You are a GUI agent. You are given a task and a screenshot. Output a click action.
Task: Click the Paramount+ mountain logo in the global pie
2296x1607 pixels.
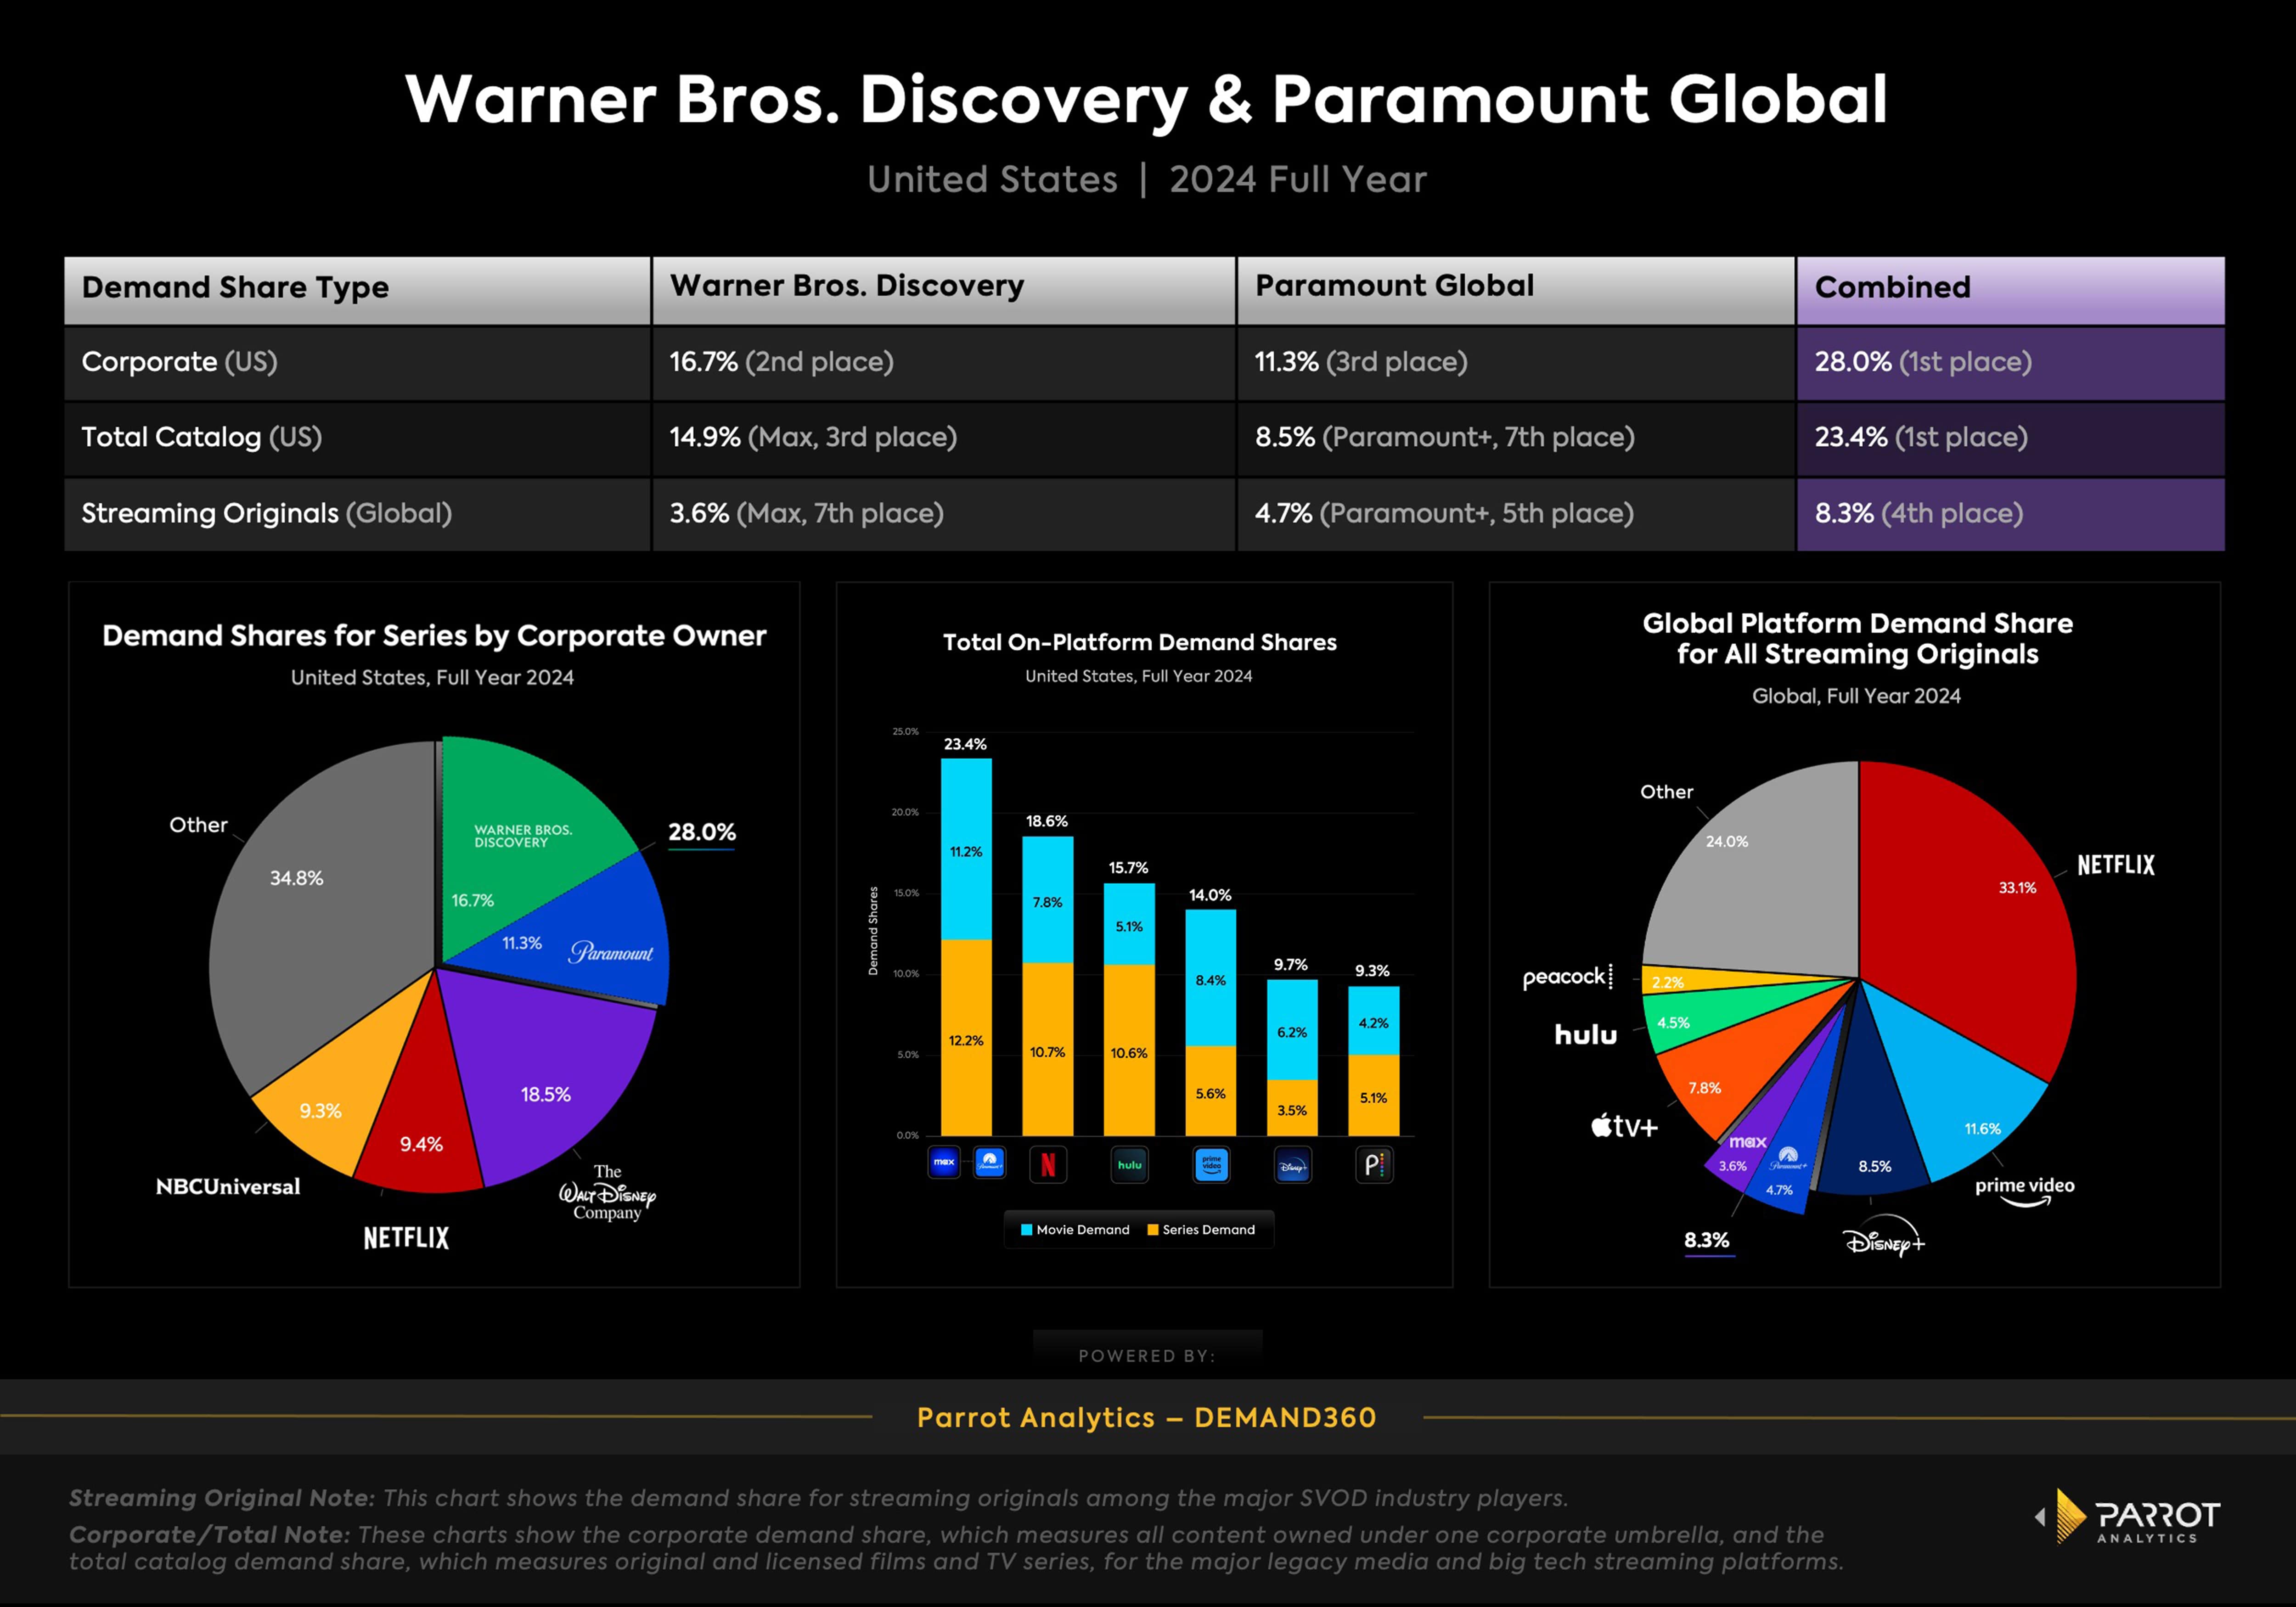[1788, 1159]
